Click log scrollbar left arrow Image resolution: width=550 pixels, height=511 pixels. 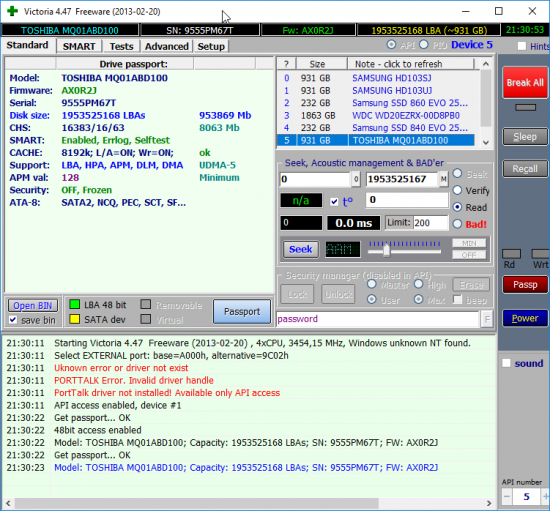tap(8, 503)
